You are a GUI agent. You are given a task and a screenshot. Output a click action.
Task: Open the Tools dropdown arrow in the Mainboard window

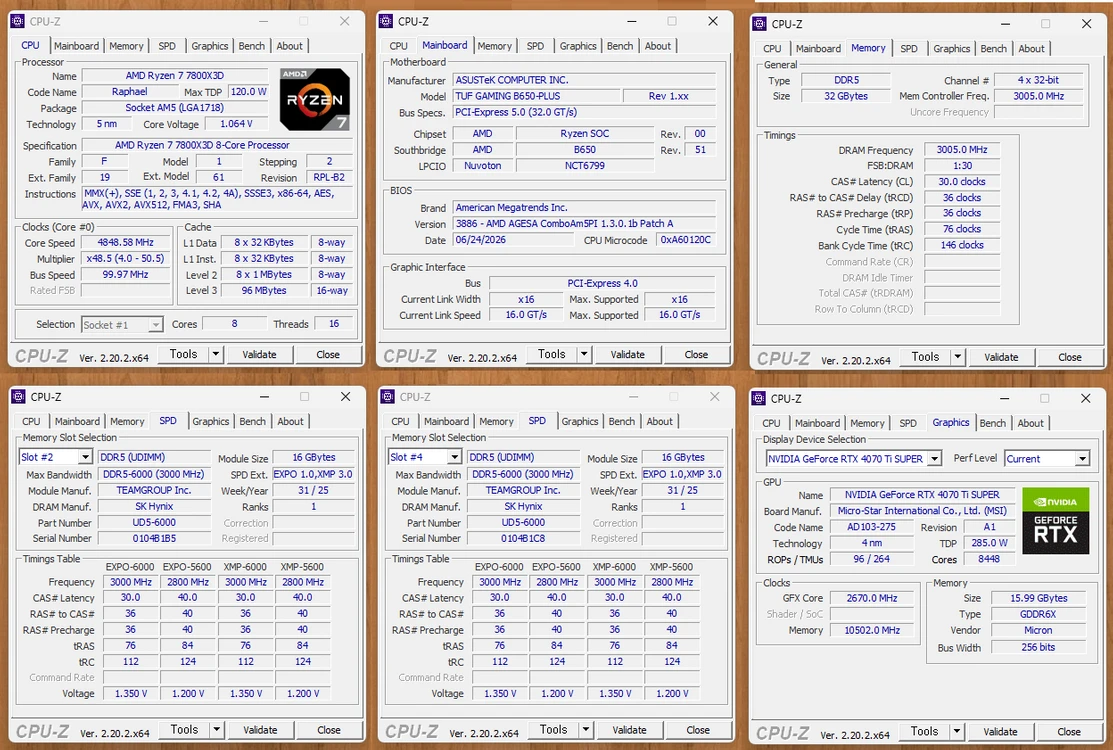(584, 354)
